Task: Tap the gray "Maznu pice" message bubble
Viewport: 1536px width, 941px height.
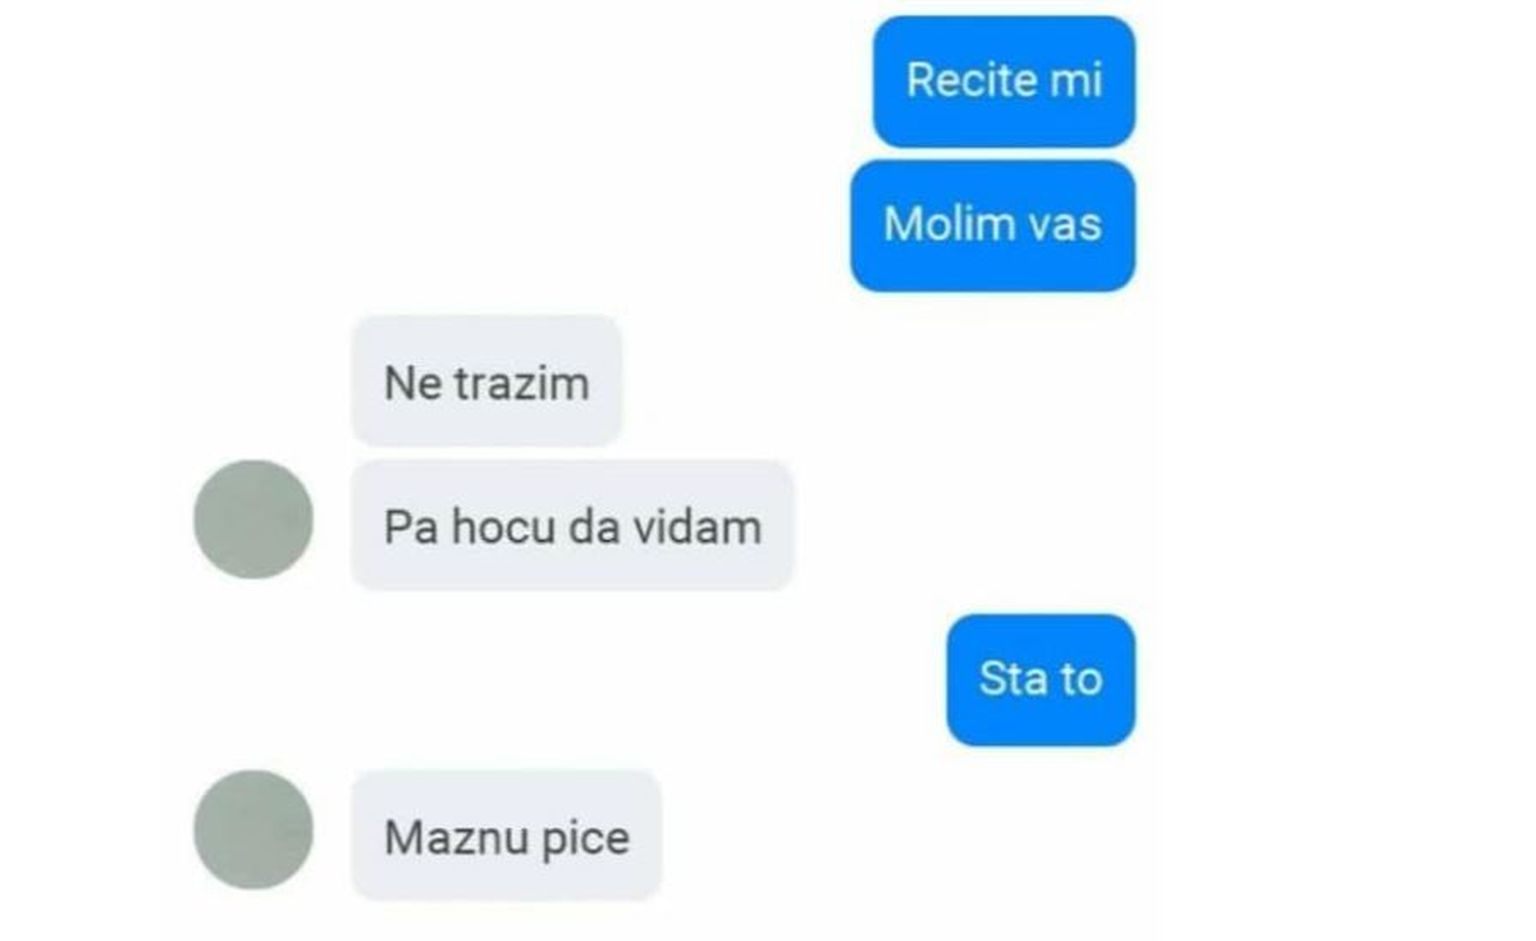Action: pos(506,835)
